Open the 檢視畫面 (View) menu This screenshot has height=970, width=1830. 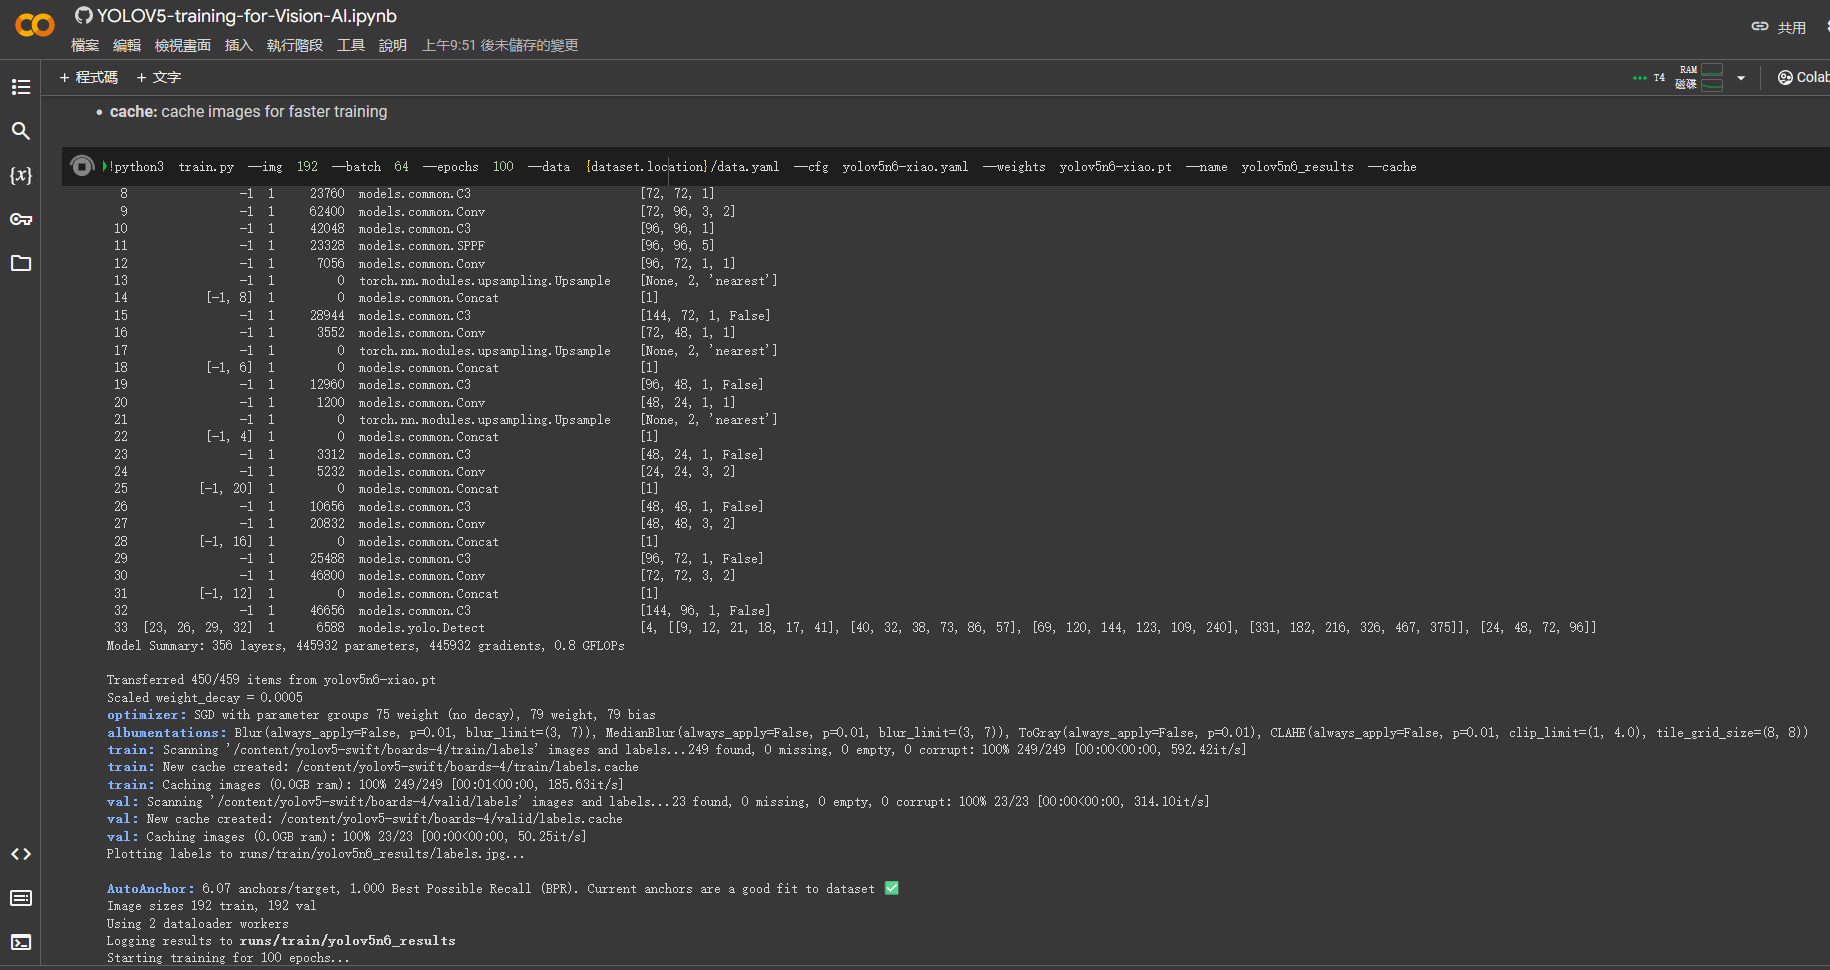(183, 45)
